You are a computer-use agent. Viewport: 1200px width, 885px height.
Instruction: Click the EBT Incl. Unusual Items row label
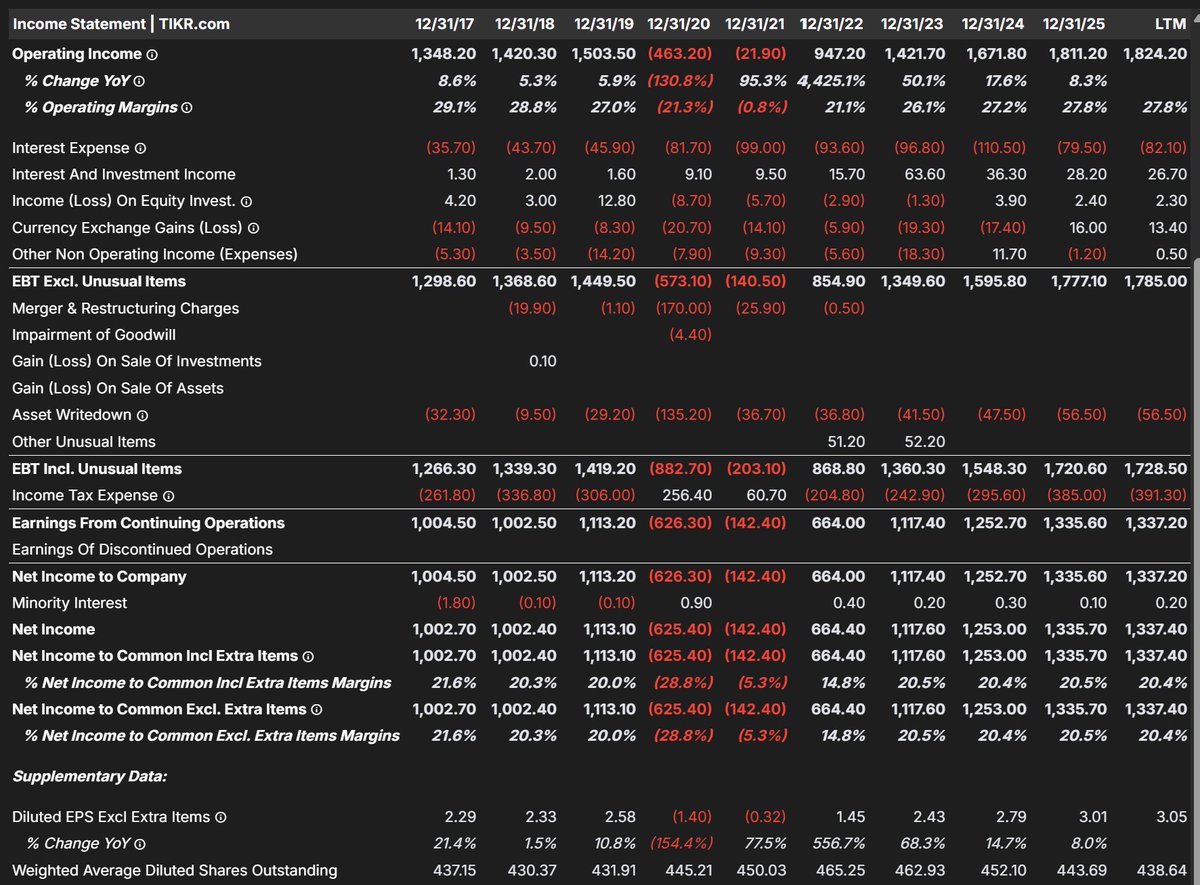pyautogui.click(x=98, y=468)
